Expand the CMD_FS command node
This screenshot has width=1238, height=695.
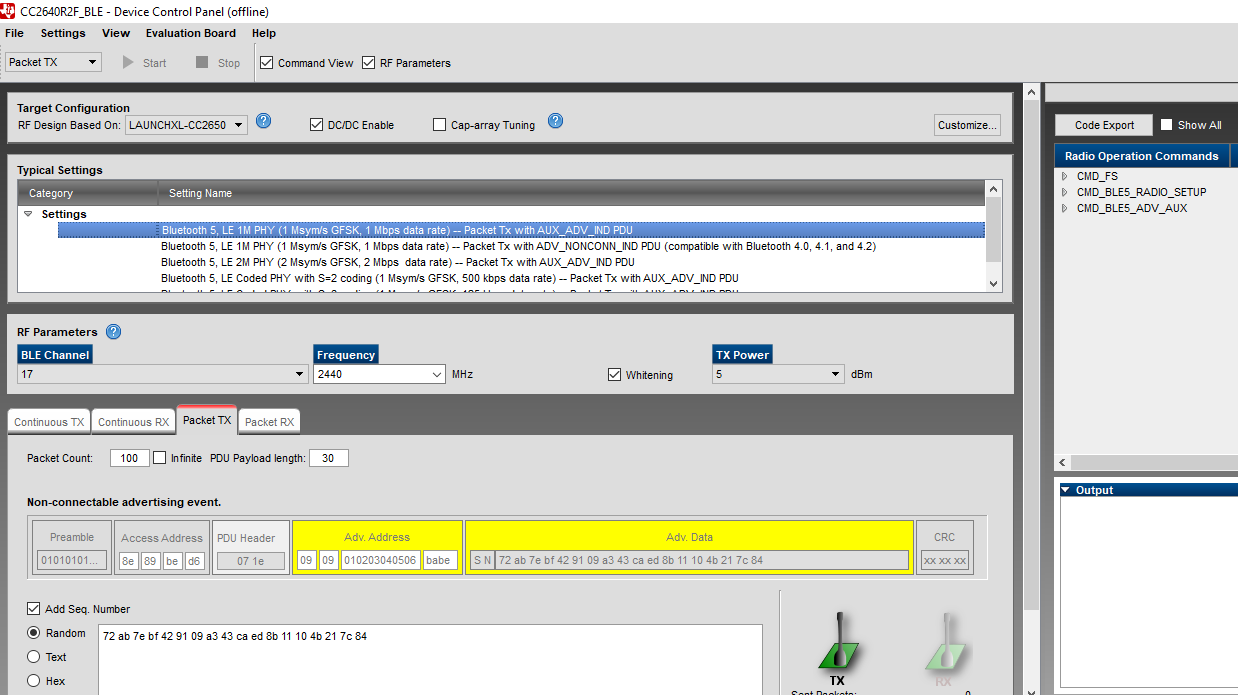click(x=1065, y=176)
